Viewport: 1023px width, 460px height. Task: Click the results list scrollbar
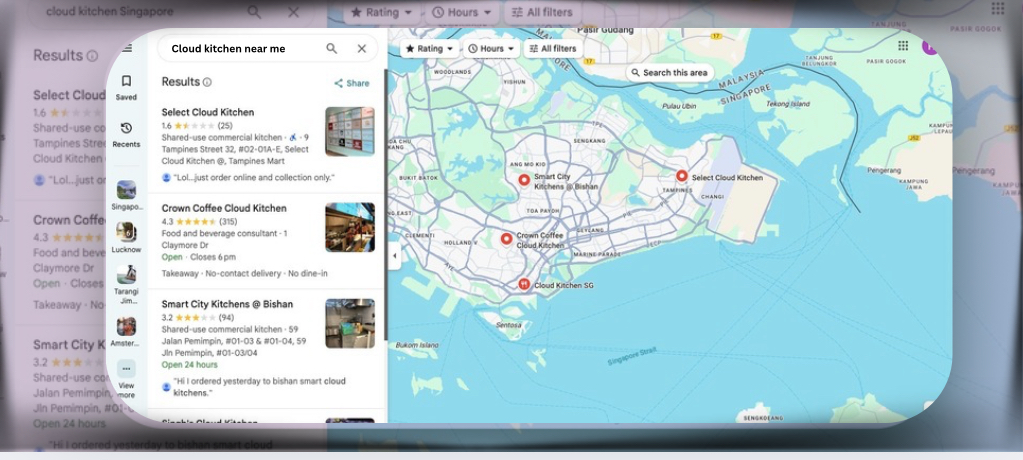386,206
